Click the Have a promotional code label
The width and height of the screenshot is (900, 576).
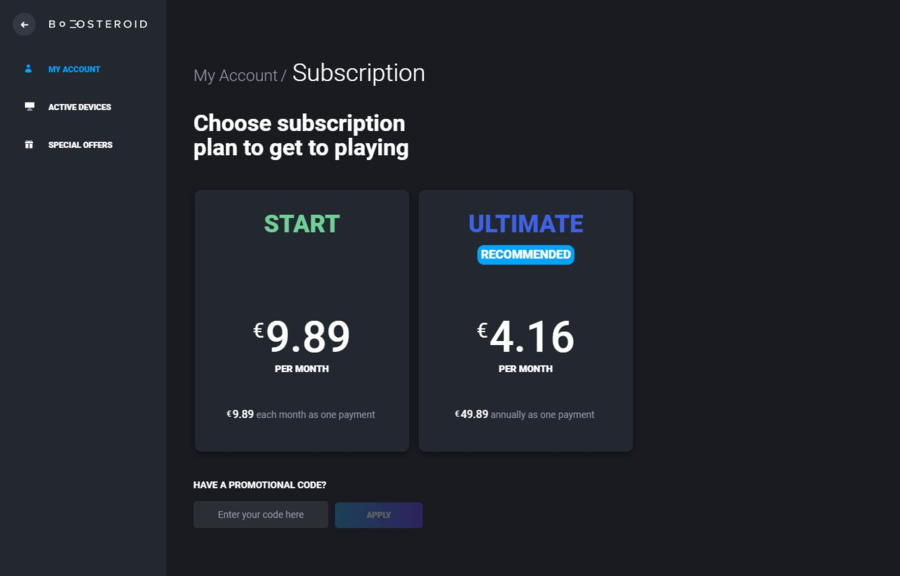pos(260,485)
